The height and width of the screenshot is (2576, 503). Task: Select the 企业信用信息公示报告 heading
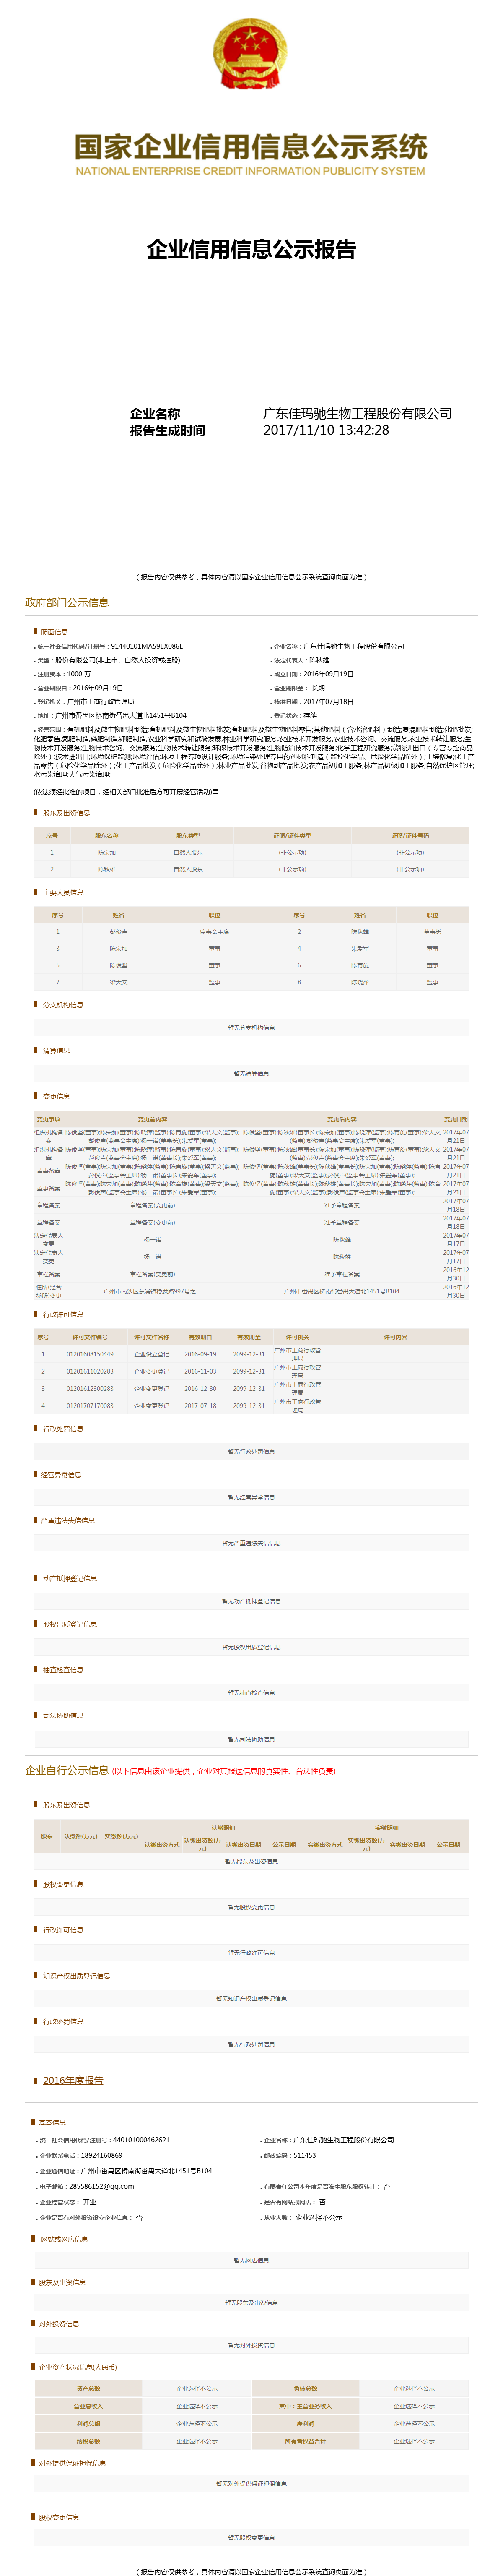pos(251,249)
